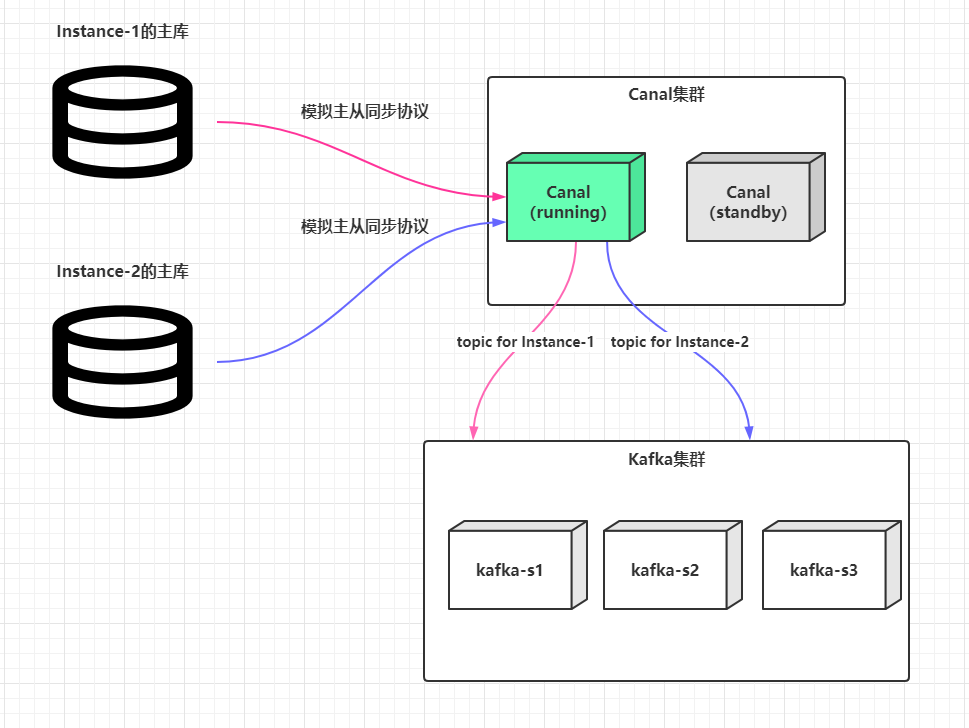The width and height of the screenshot is (969, 728).
Task: Select the Instance-2 primary database cylinder icon
Action: (x=122, y=362)
